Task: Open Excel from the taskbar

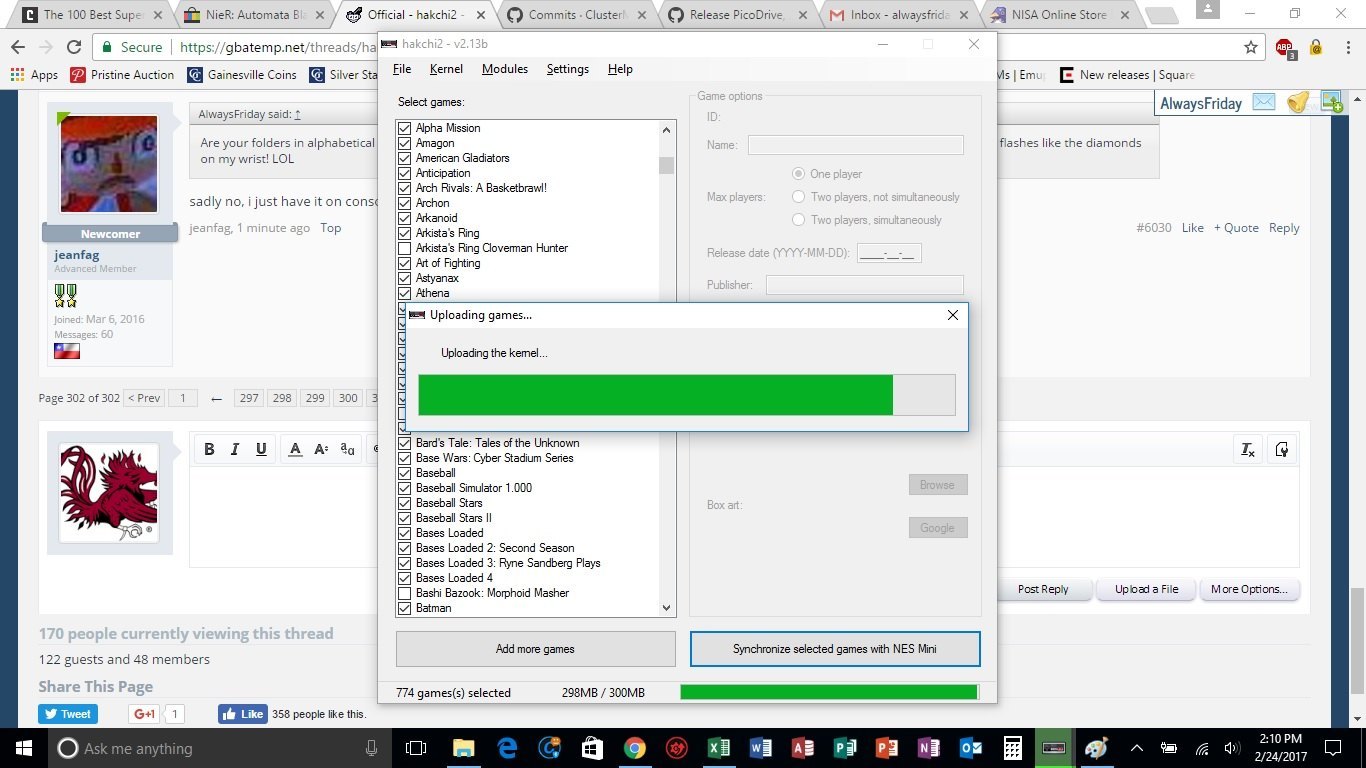Action: [719, 748]
